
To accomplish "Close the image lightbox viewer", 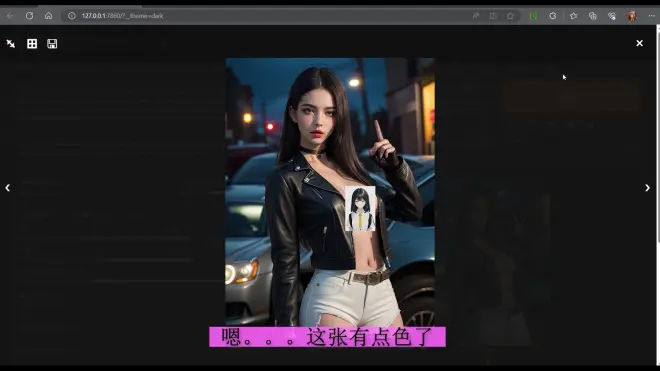I will [639, 43].
